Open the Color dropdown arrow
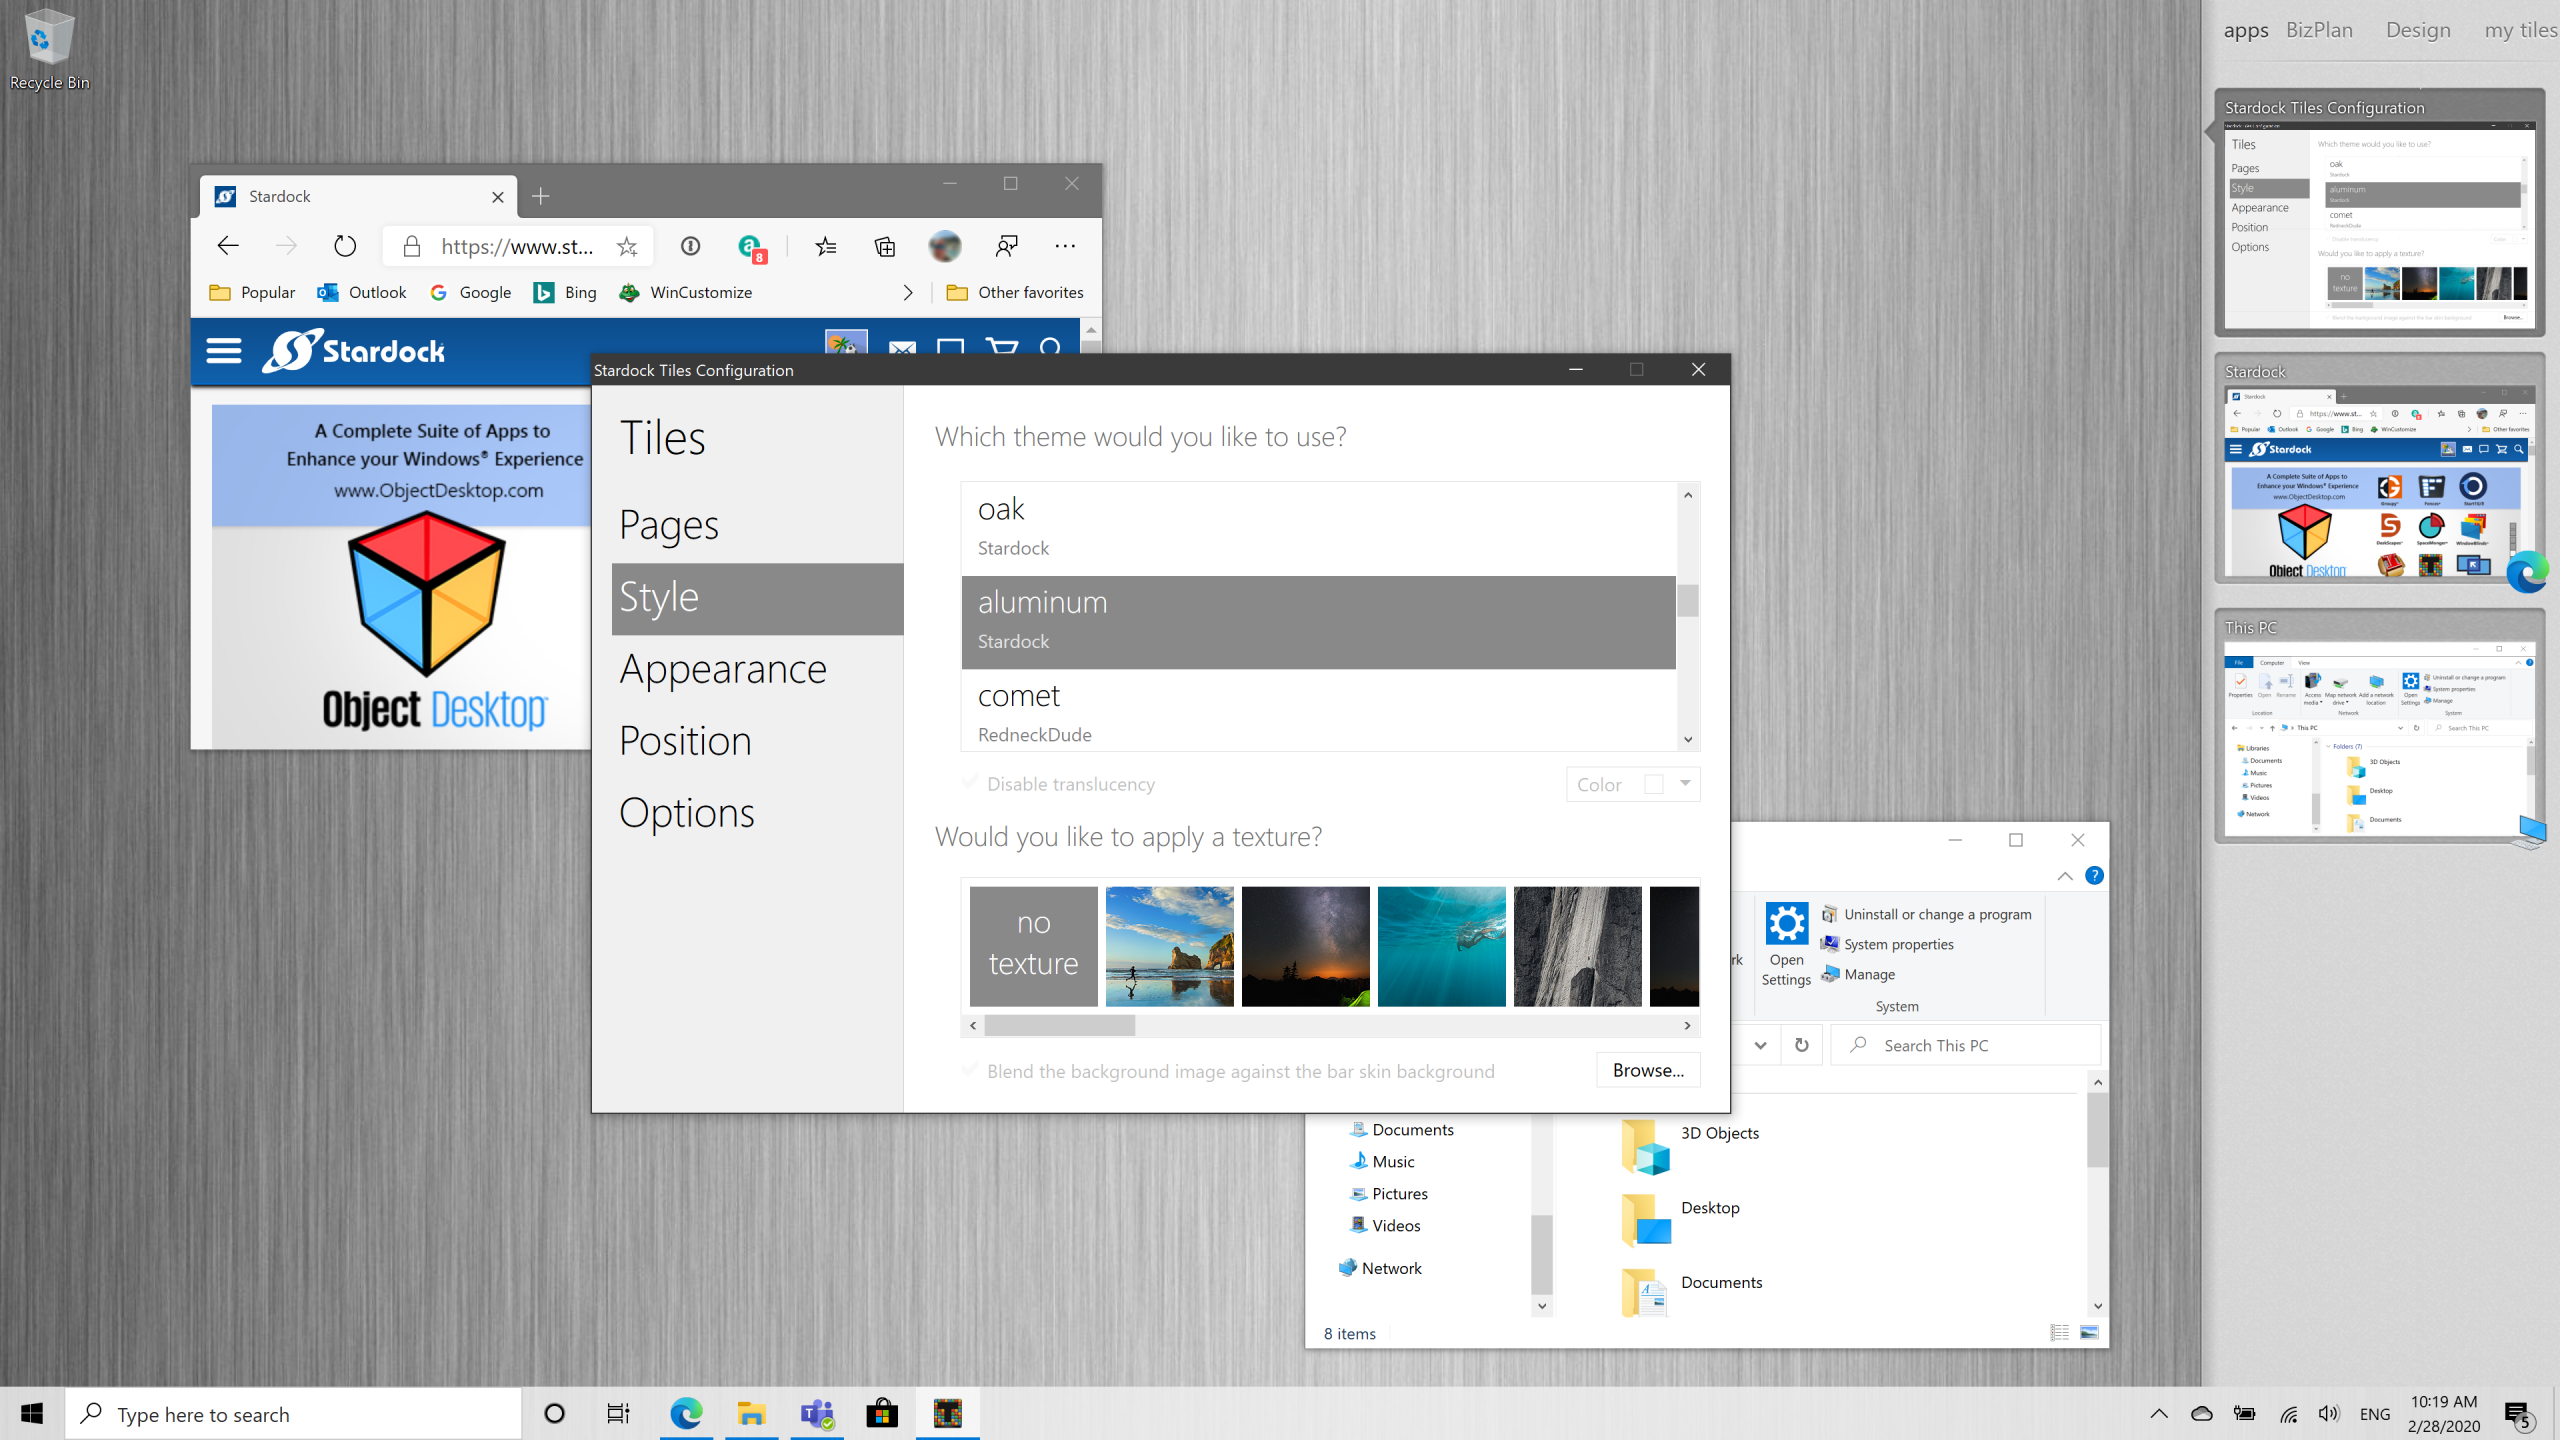This screenshot has width=2560, height=1440. [x=1685, y=784]
